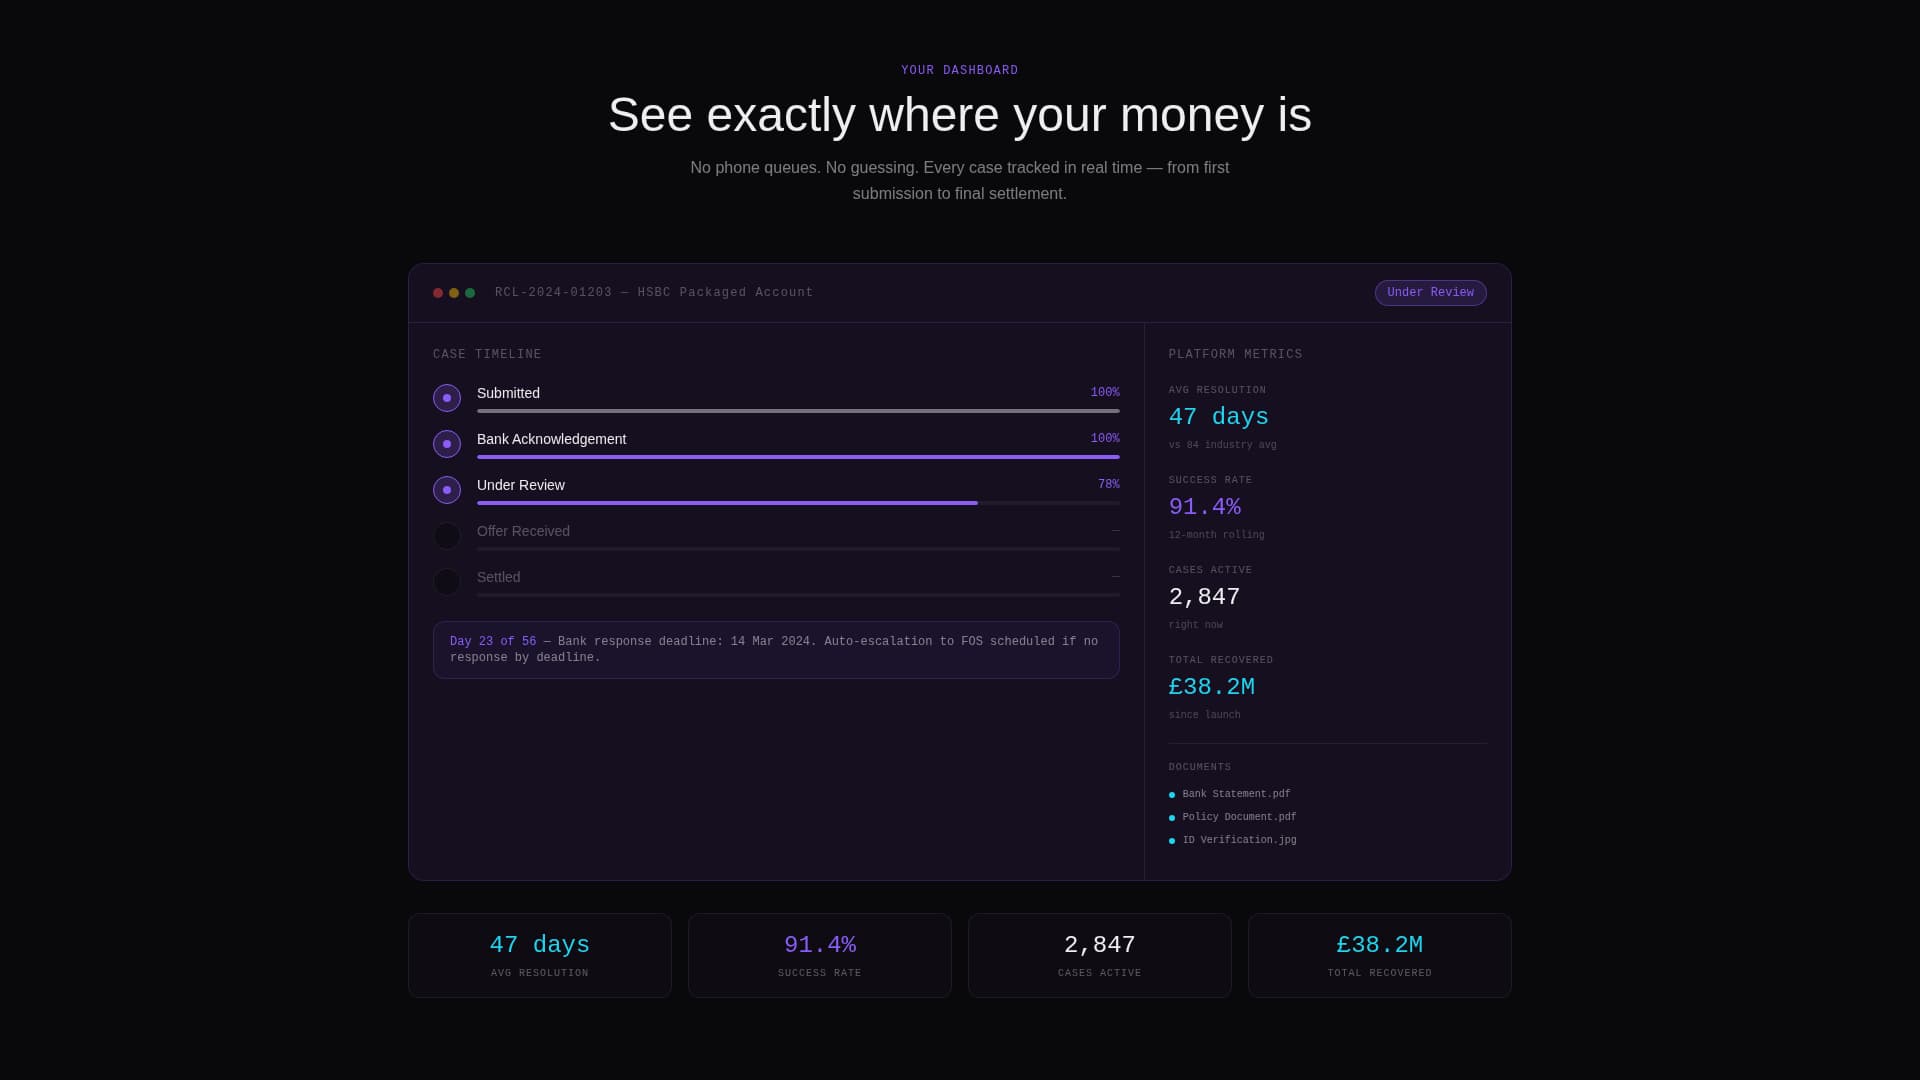The height and width of the screenshot is (1080, 1920).
Task: Click '47 days' under AVG RESOLUTION in metrics panel
Action: [1218, 417]
